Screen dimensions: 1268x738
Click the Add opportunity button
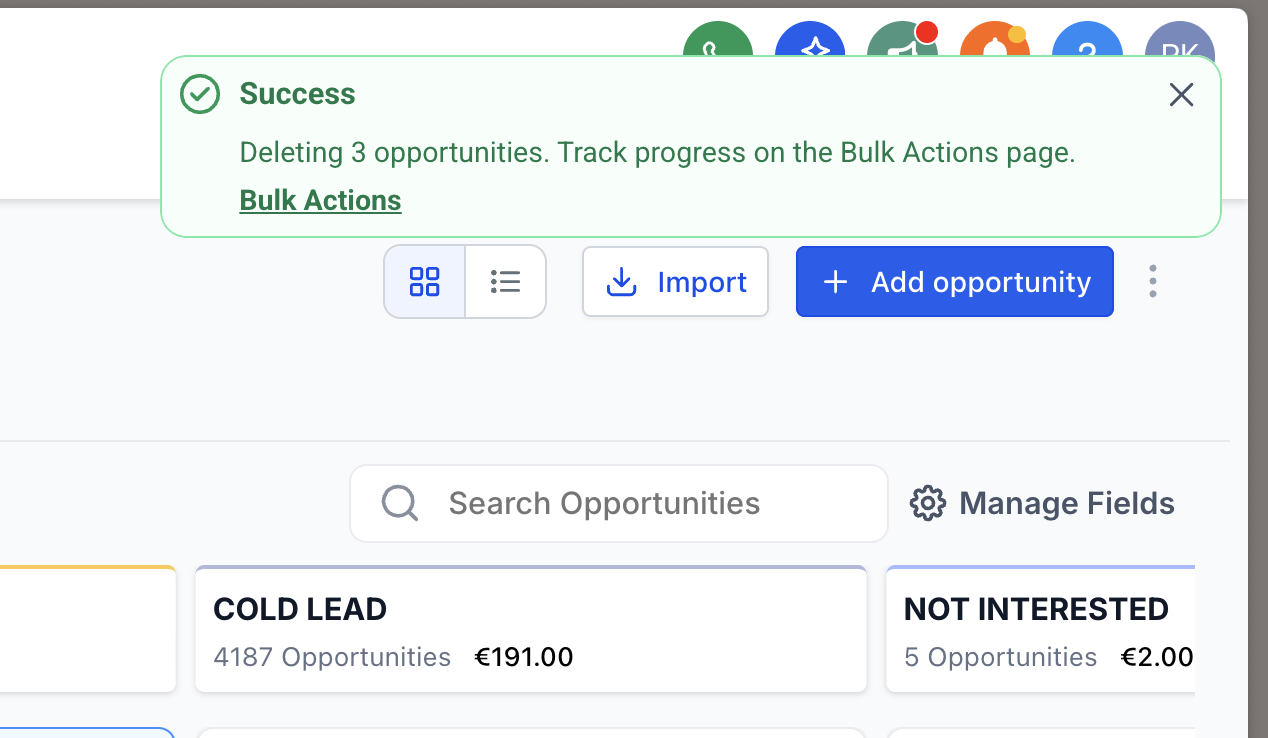[x=954, y=282]
